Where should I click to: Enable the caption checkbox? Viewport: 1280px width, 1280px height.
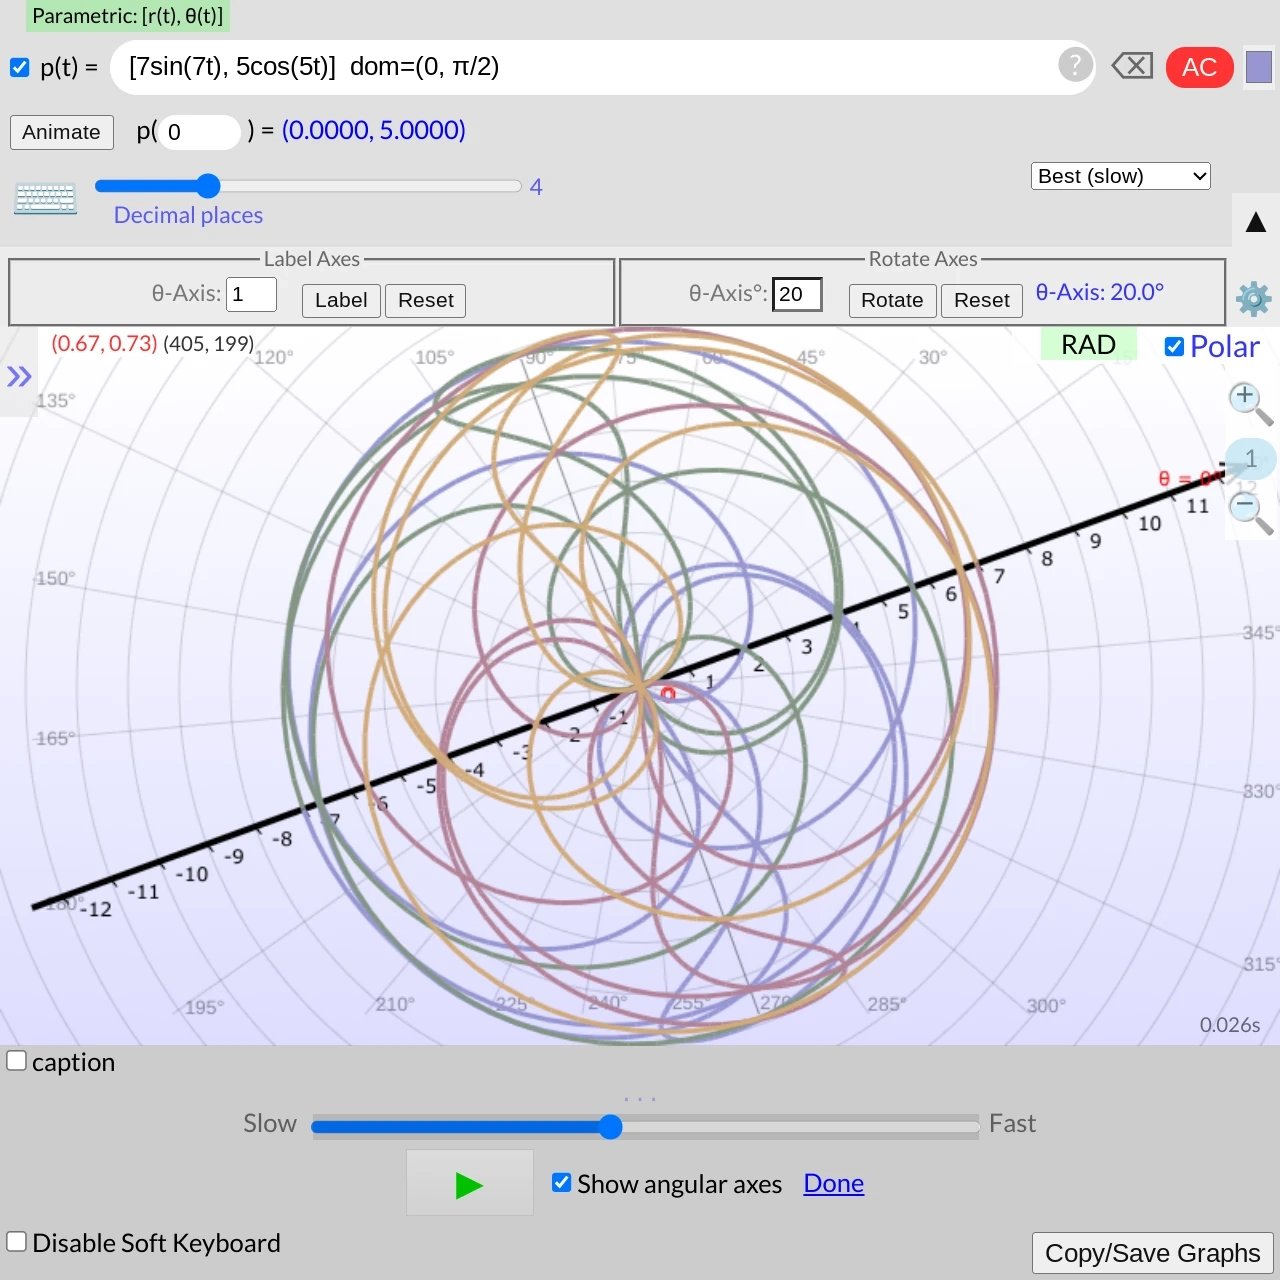click(x=17, y=1061)
